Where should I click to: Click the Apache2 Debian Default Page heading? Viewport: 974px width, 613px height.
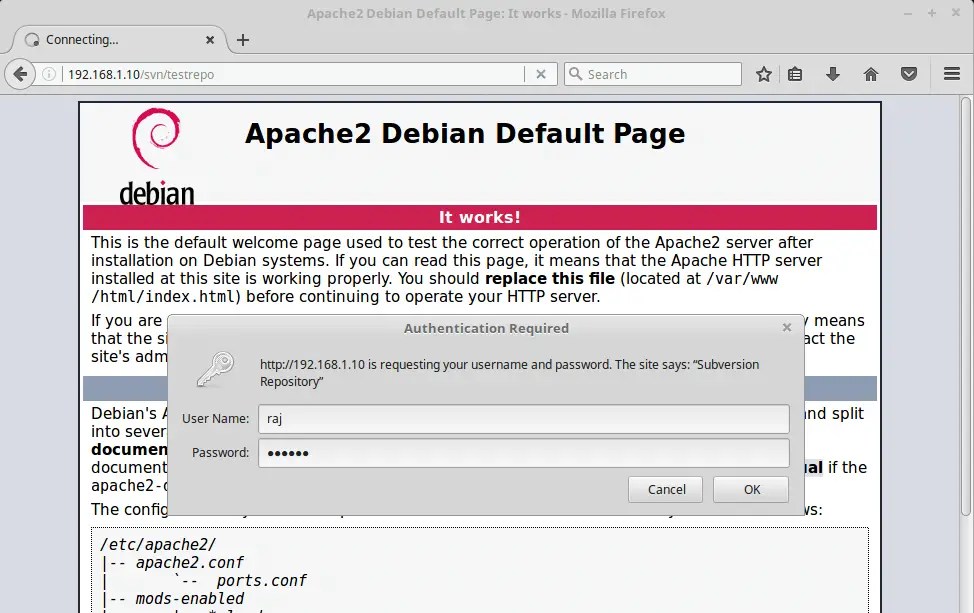(x=465, y=134)
